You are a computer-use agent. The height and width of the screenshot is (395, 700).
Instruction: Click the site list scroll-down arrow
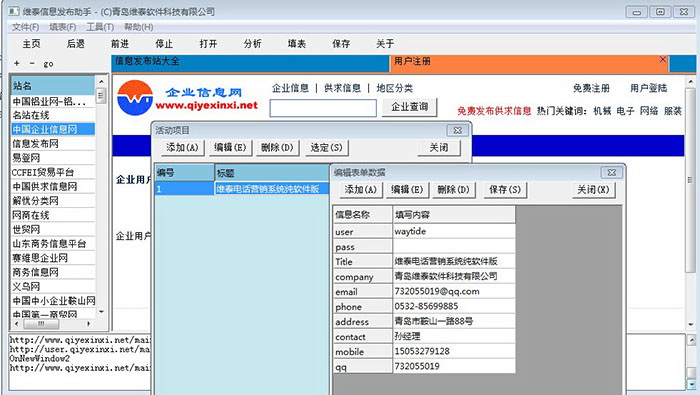coord(101,312)
